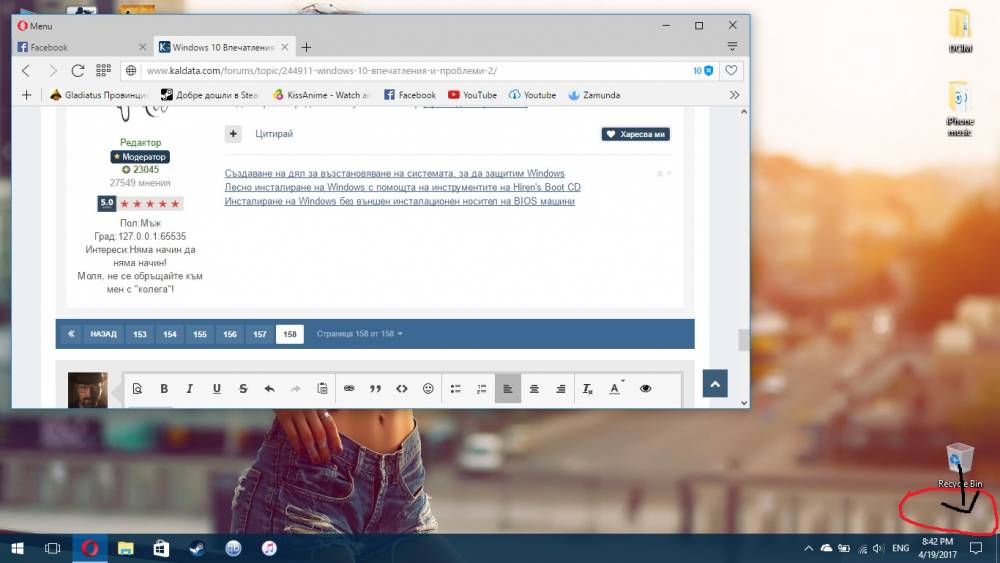Open a new browser tab
The width and height of the screenshot is (1000, 563).
point(307,47)
